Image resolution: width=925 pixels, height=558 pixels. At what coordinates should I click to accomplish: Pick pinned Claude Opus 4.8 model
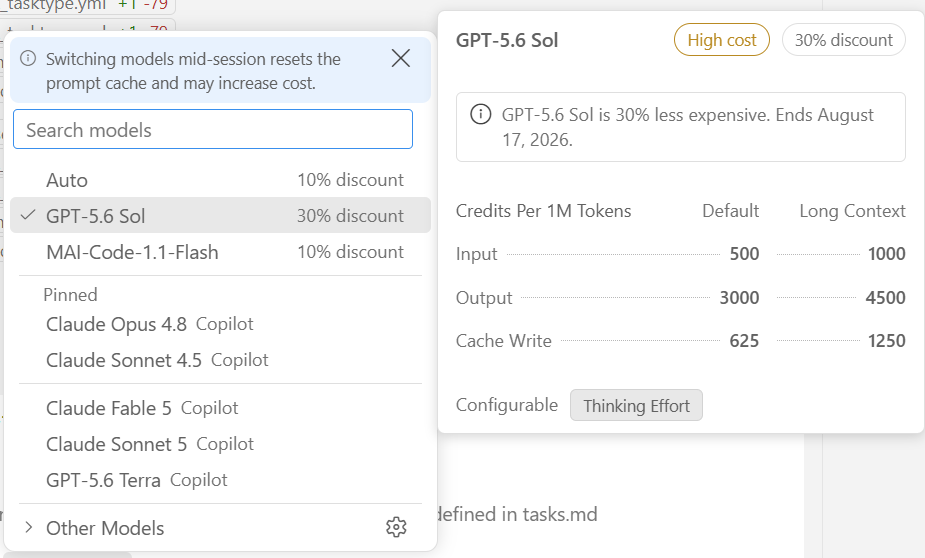pos(221,324)
